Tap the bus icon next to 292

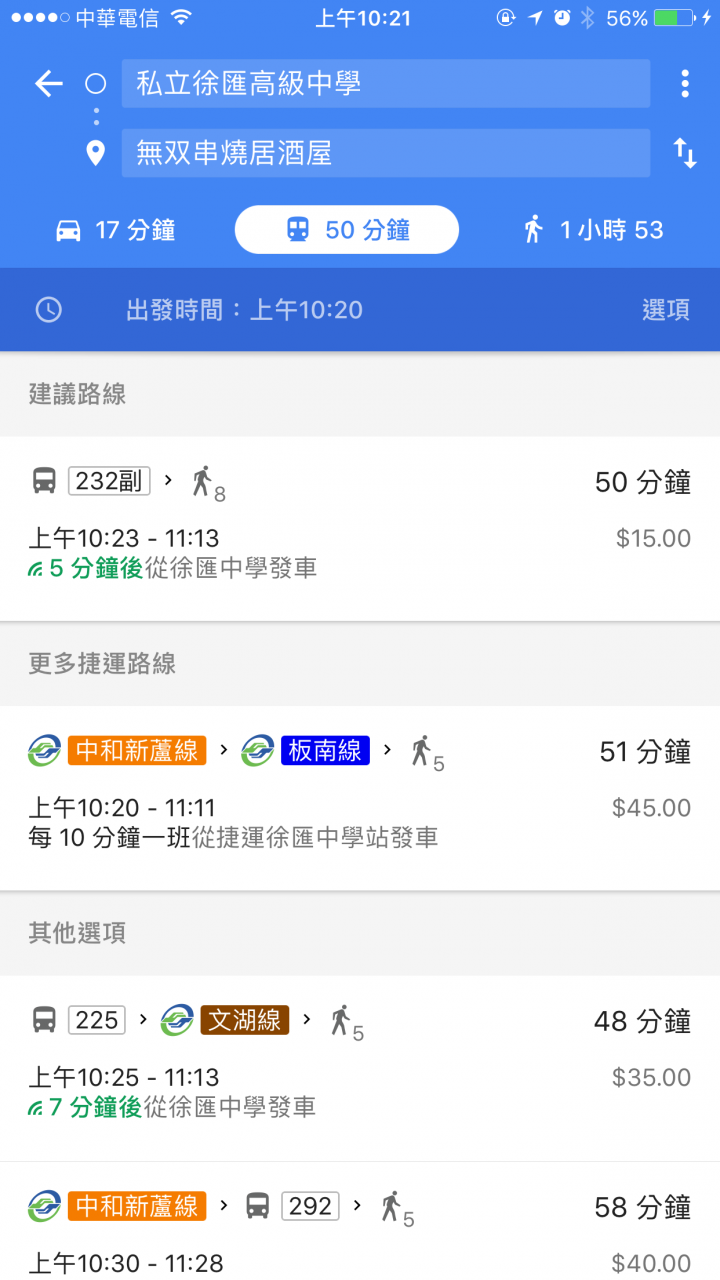pos(258,1206)
